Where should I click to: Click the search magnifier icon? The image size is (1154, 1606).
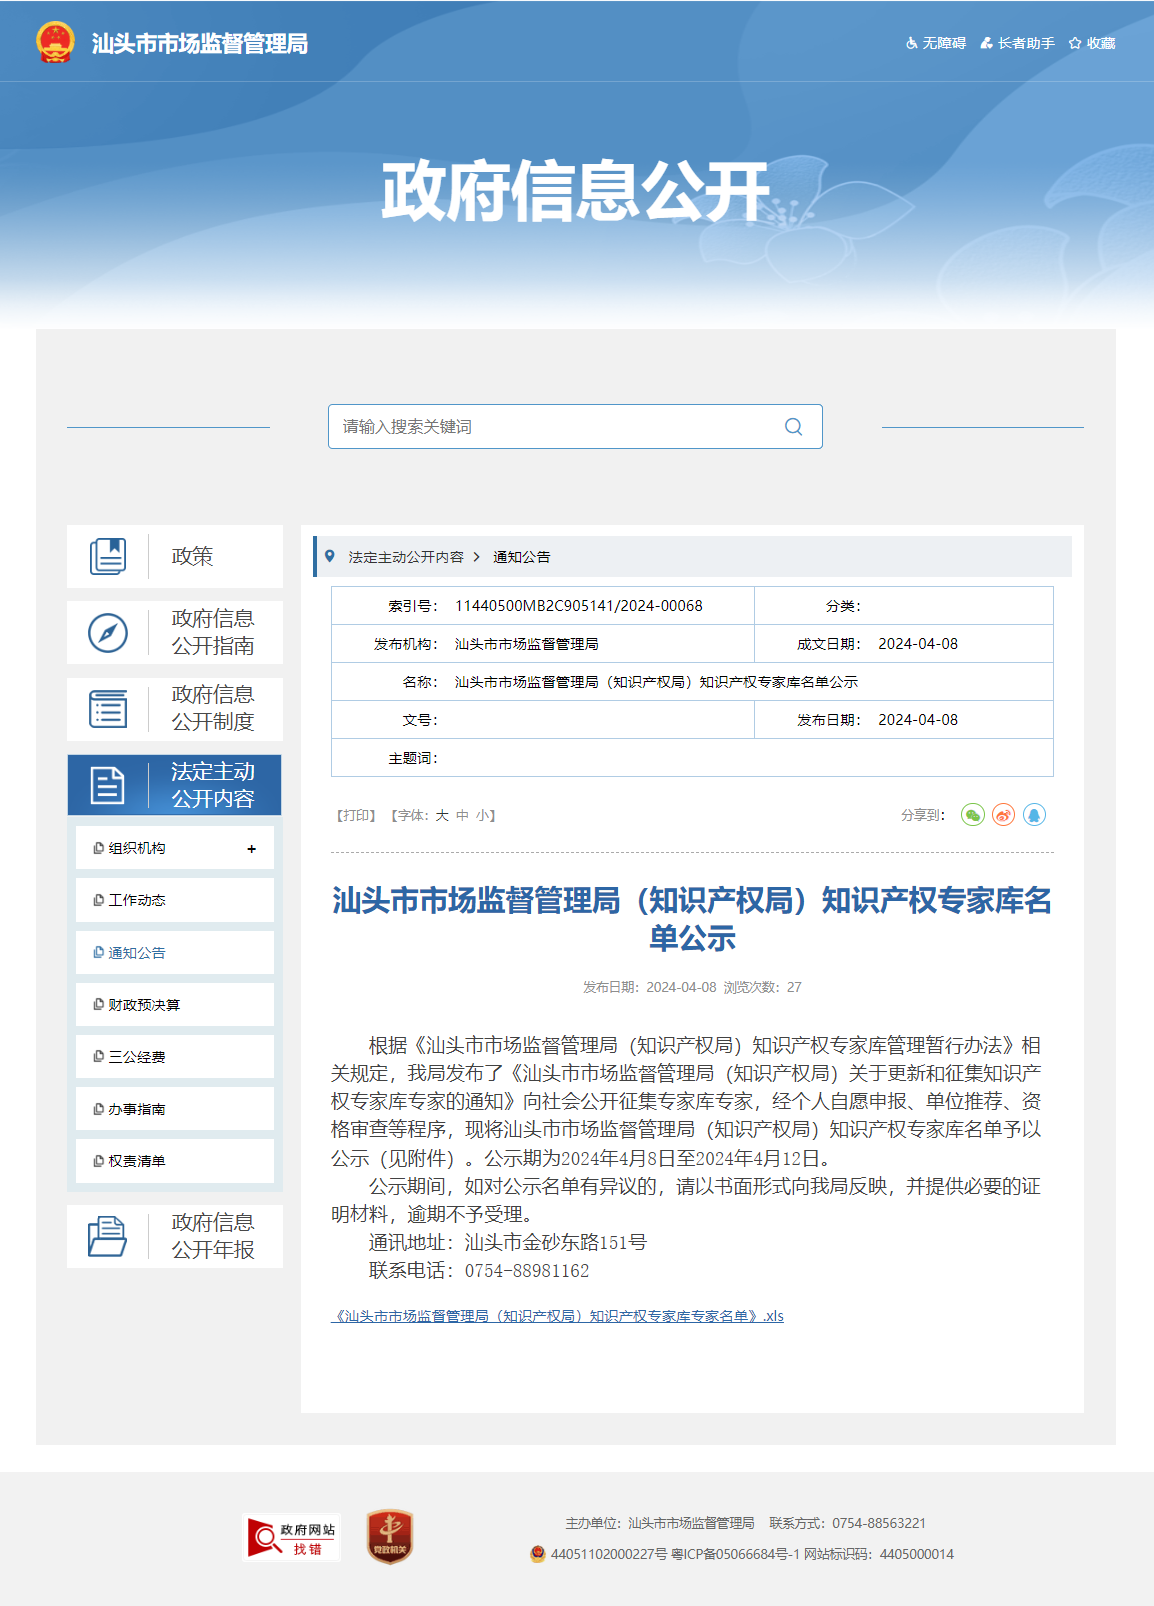tap(793, 427)
